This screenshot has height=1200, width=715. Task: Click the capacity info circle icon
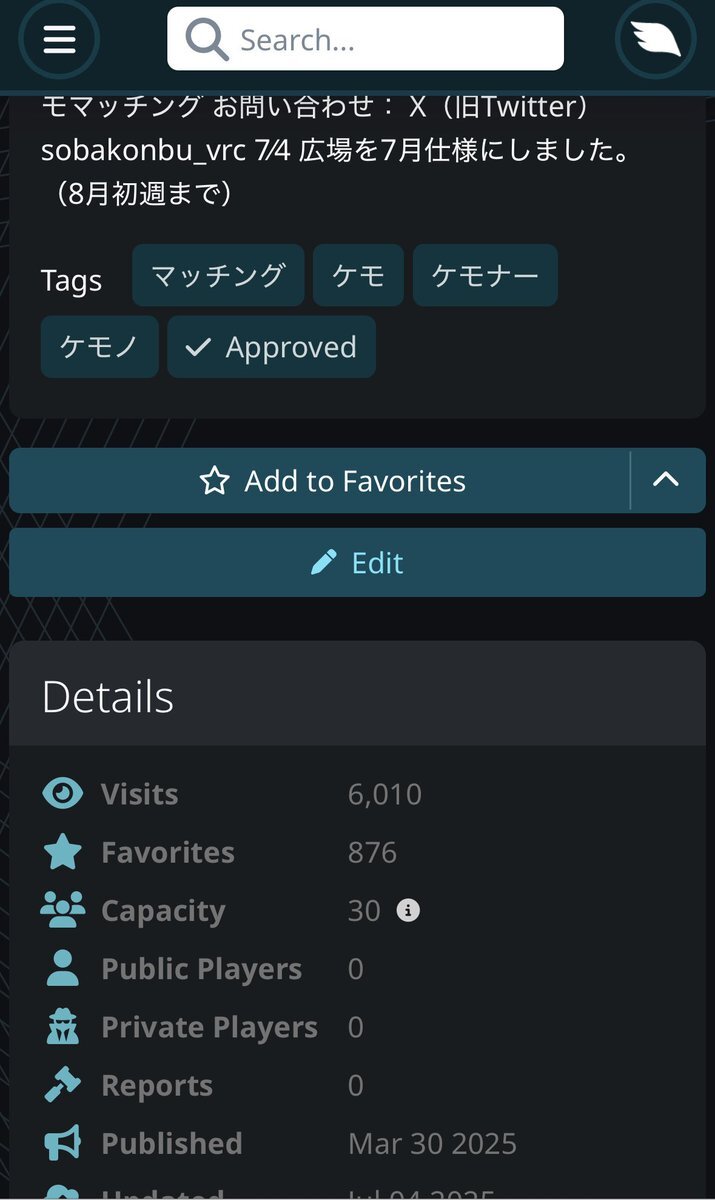click(x=408, y=911)
